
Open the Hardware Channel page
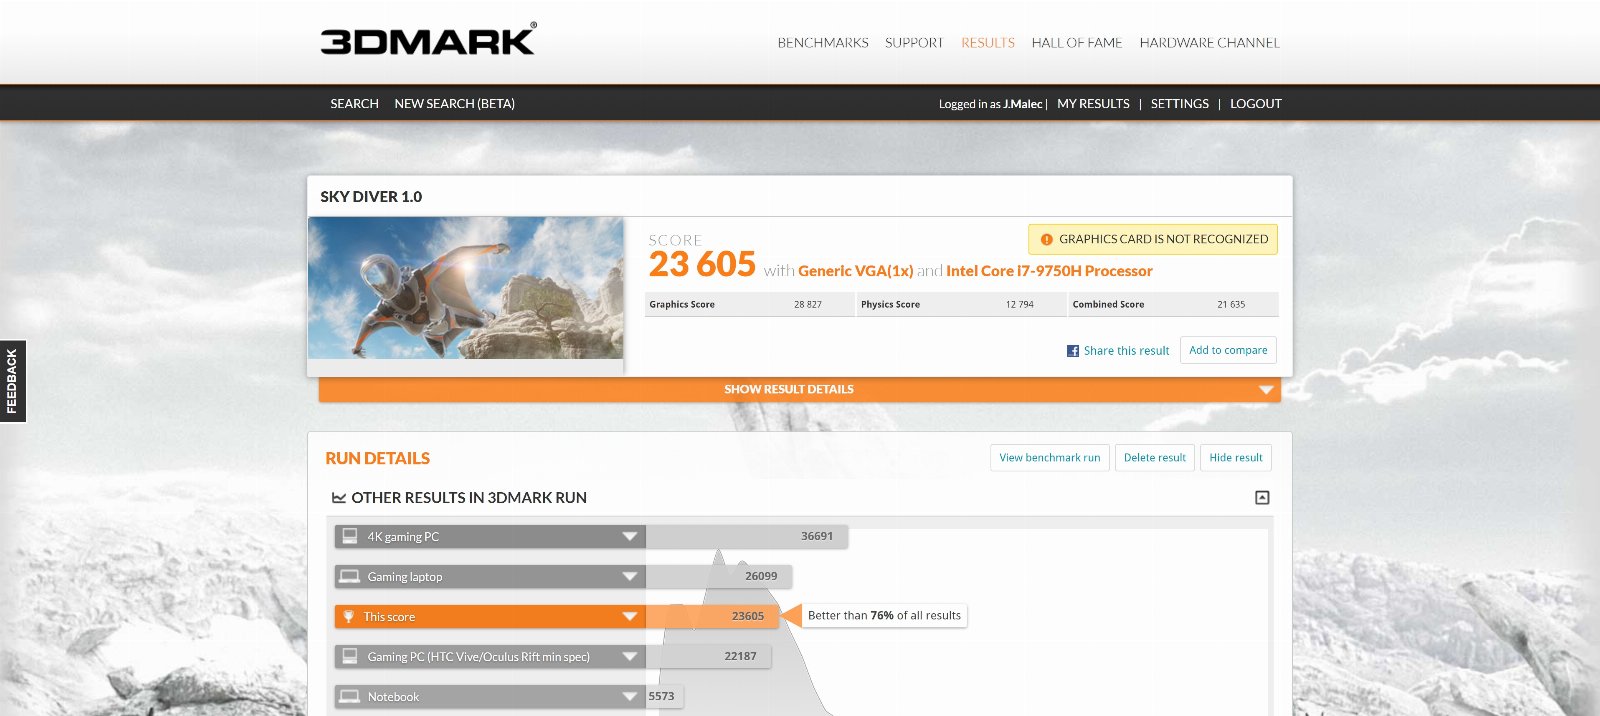pos(1210,43)
